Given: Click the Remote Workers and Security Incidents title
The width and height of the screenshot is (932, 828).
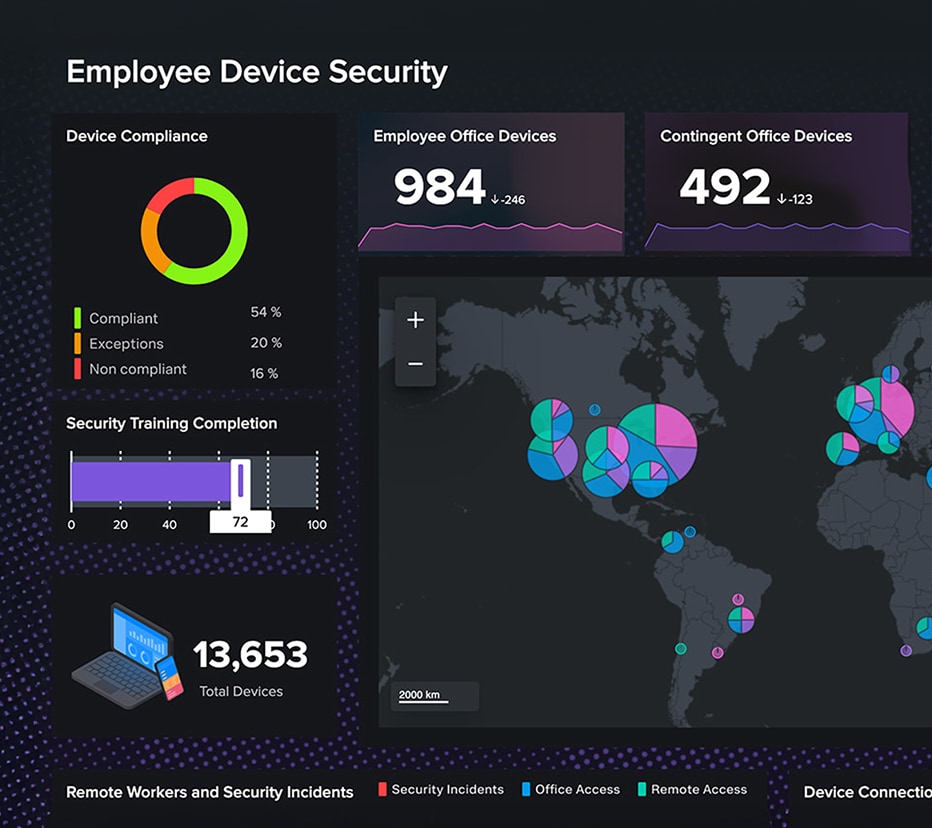Looking at the screenshot, I should [x=210, y=792].
